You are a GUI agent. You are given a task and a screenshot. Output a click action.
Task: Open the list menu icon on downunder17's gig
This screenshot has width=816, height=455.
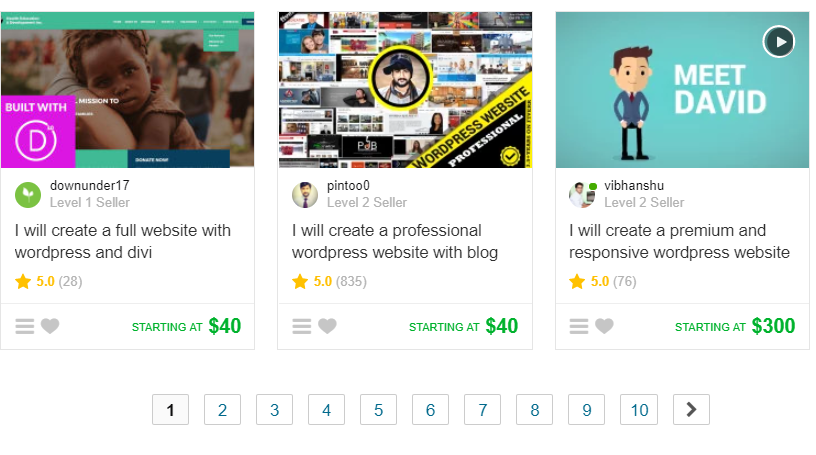point(24,326)
